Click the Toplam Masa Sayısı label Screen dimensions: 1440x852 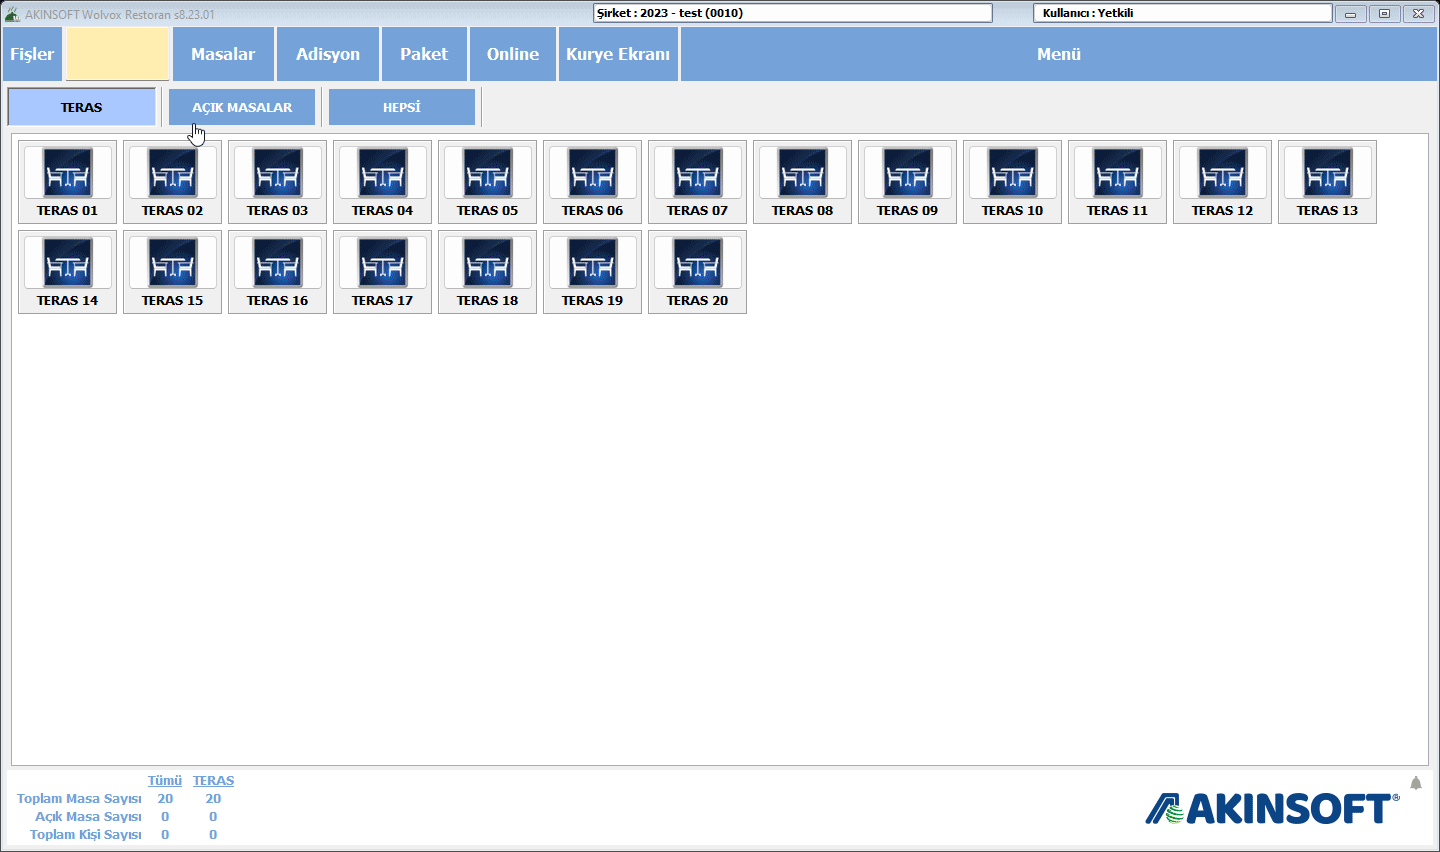[x=79, y=799]
